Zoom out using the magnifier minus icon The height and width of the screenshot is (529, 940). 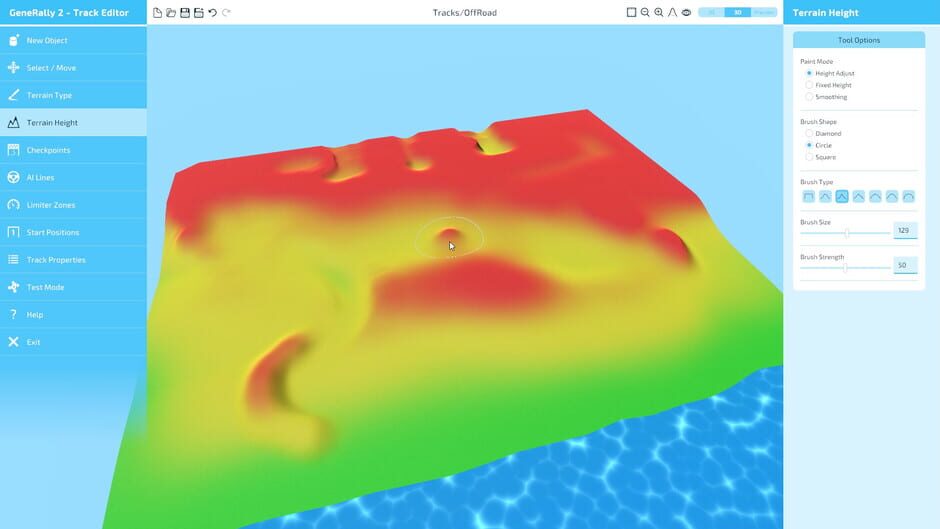tap(645, 13)
